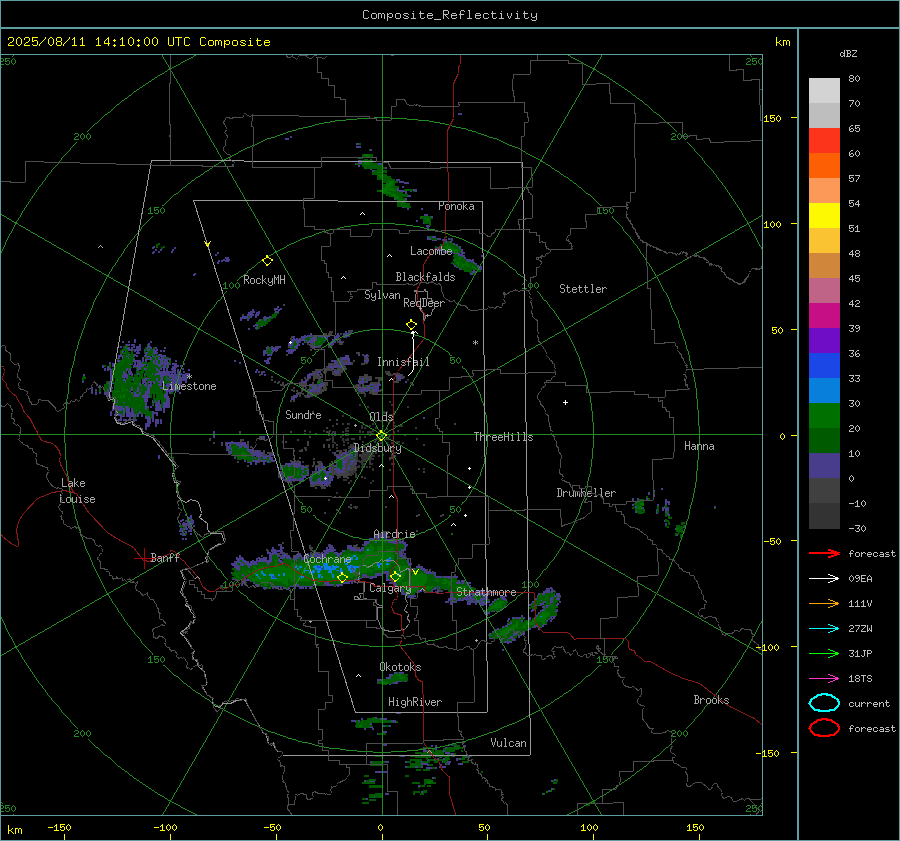Click the 80 dBZ scale value
Viewport: 900px width, 841px height.
854,79
